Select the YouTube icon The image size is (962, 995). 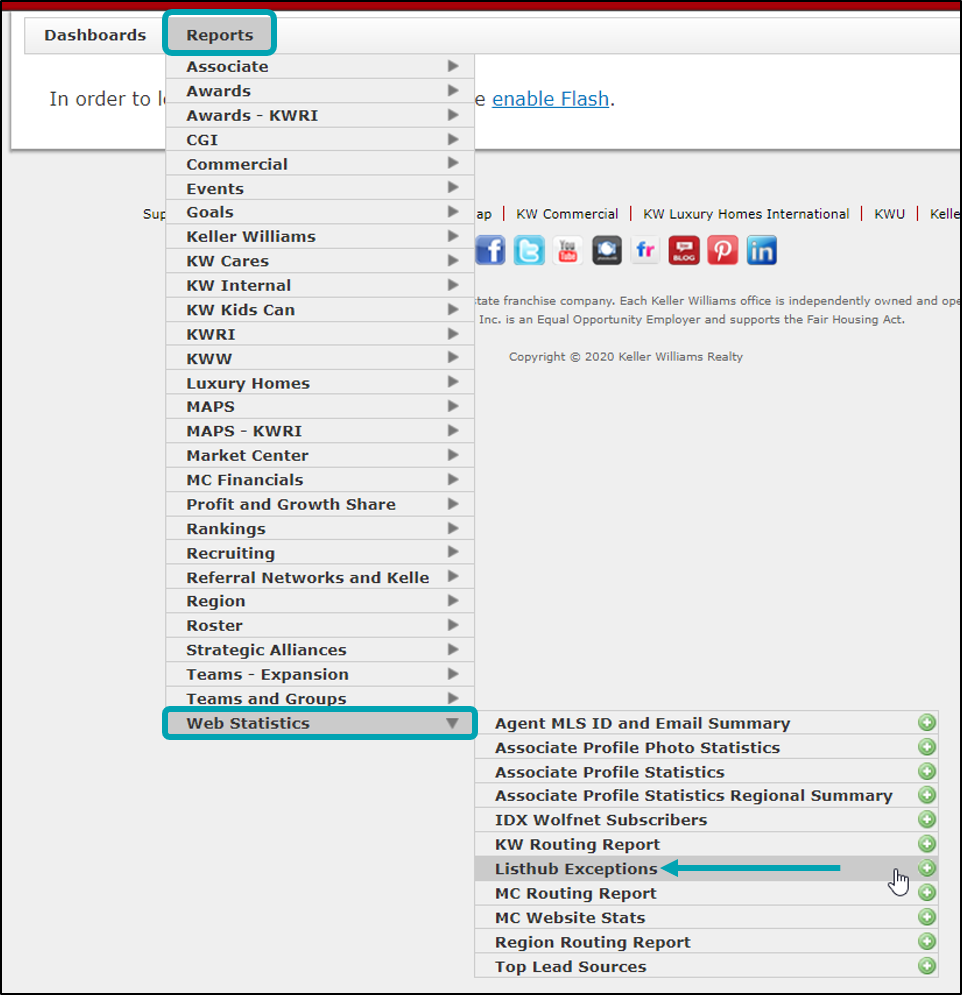pos(567,250)
